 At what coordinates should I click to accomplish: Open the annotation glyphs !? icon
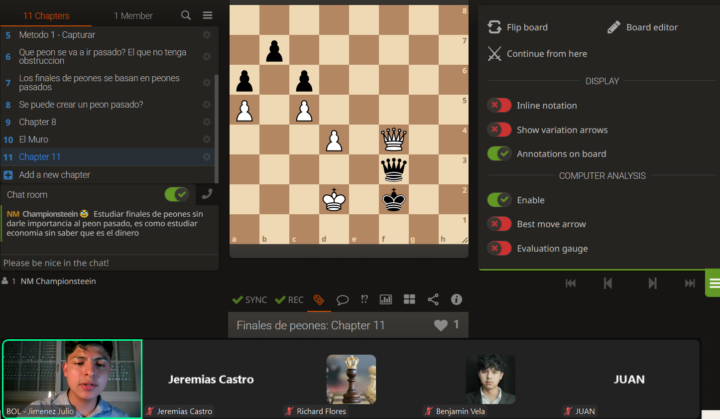pyautogui.click(x=364, y=300)
